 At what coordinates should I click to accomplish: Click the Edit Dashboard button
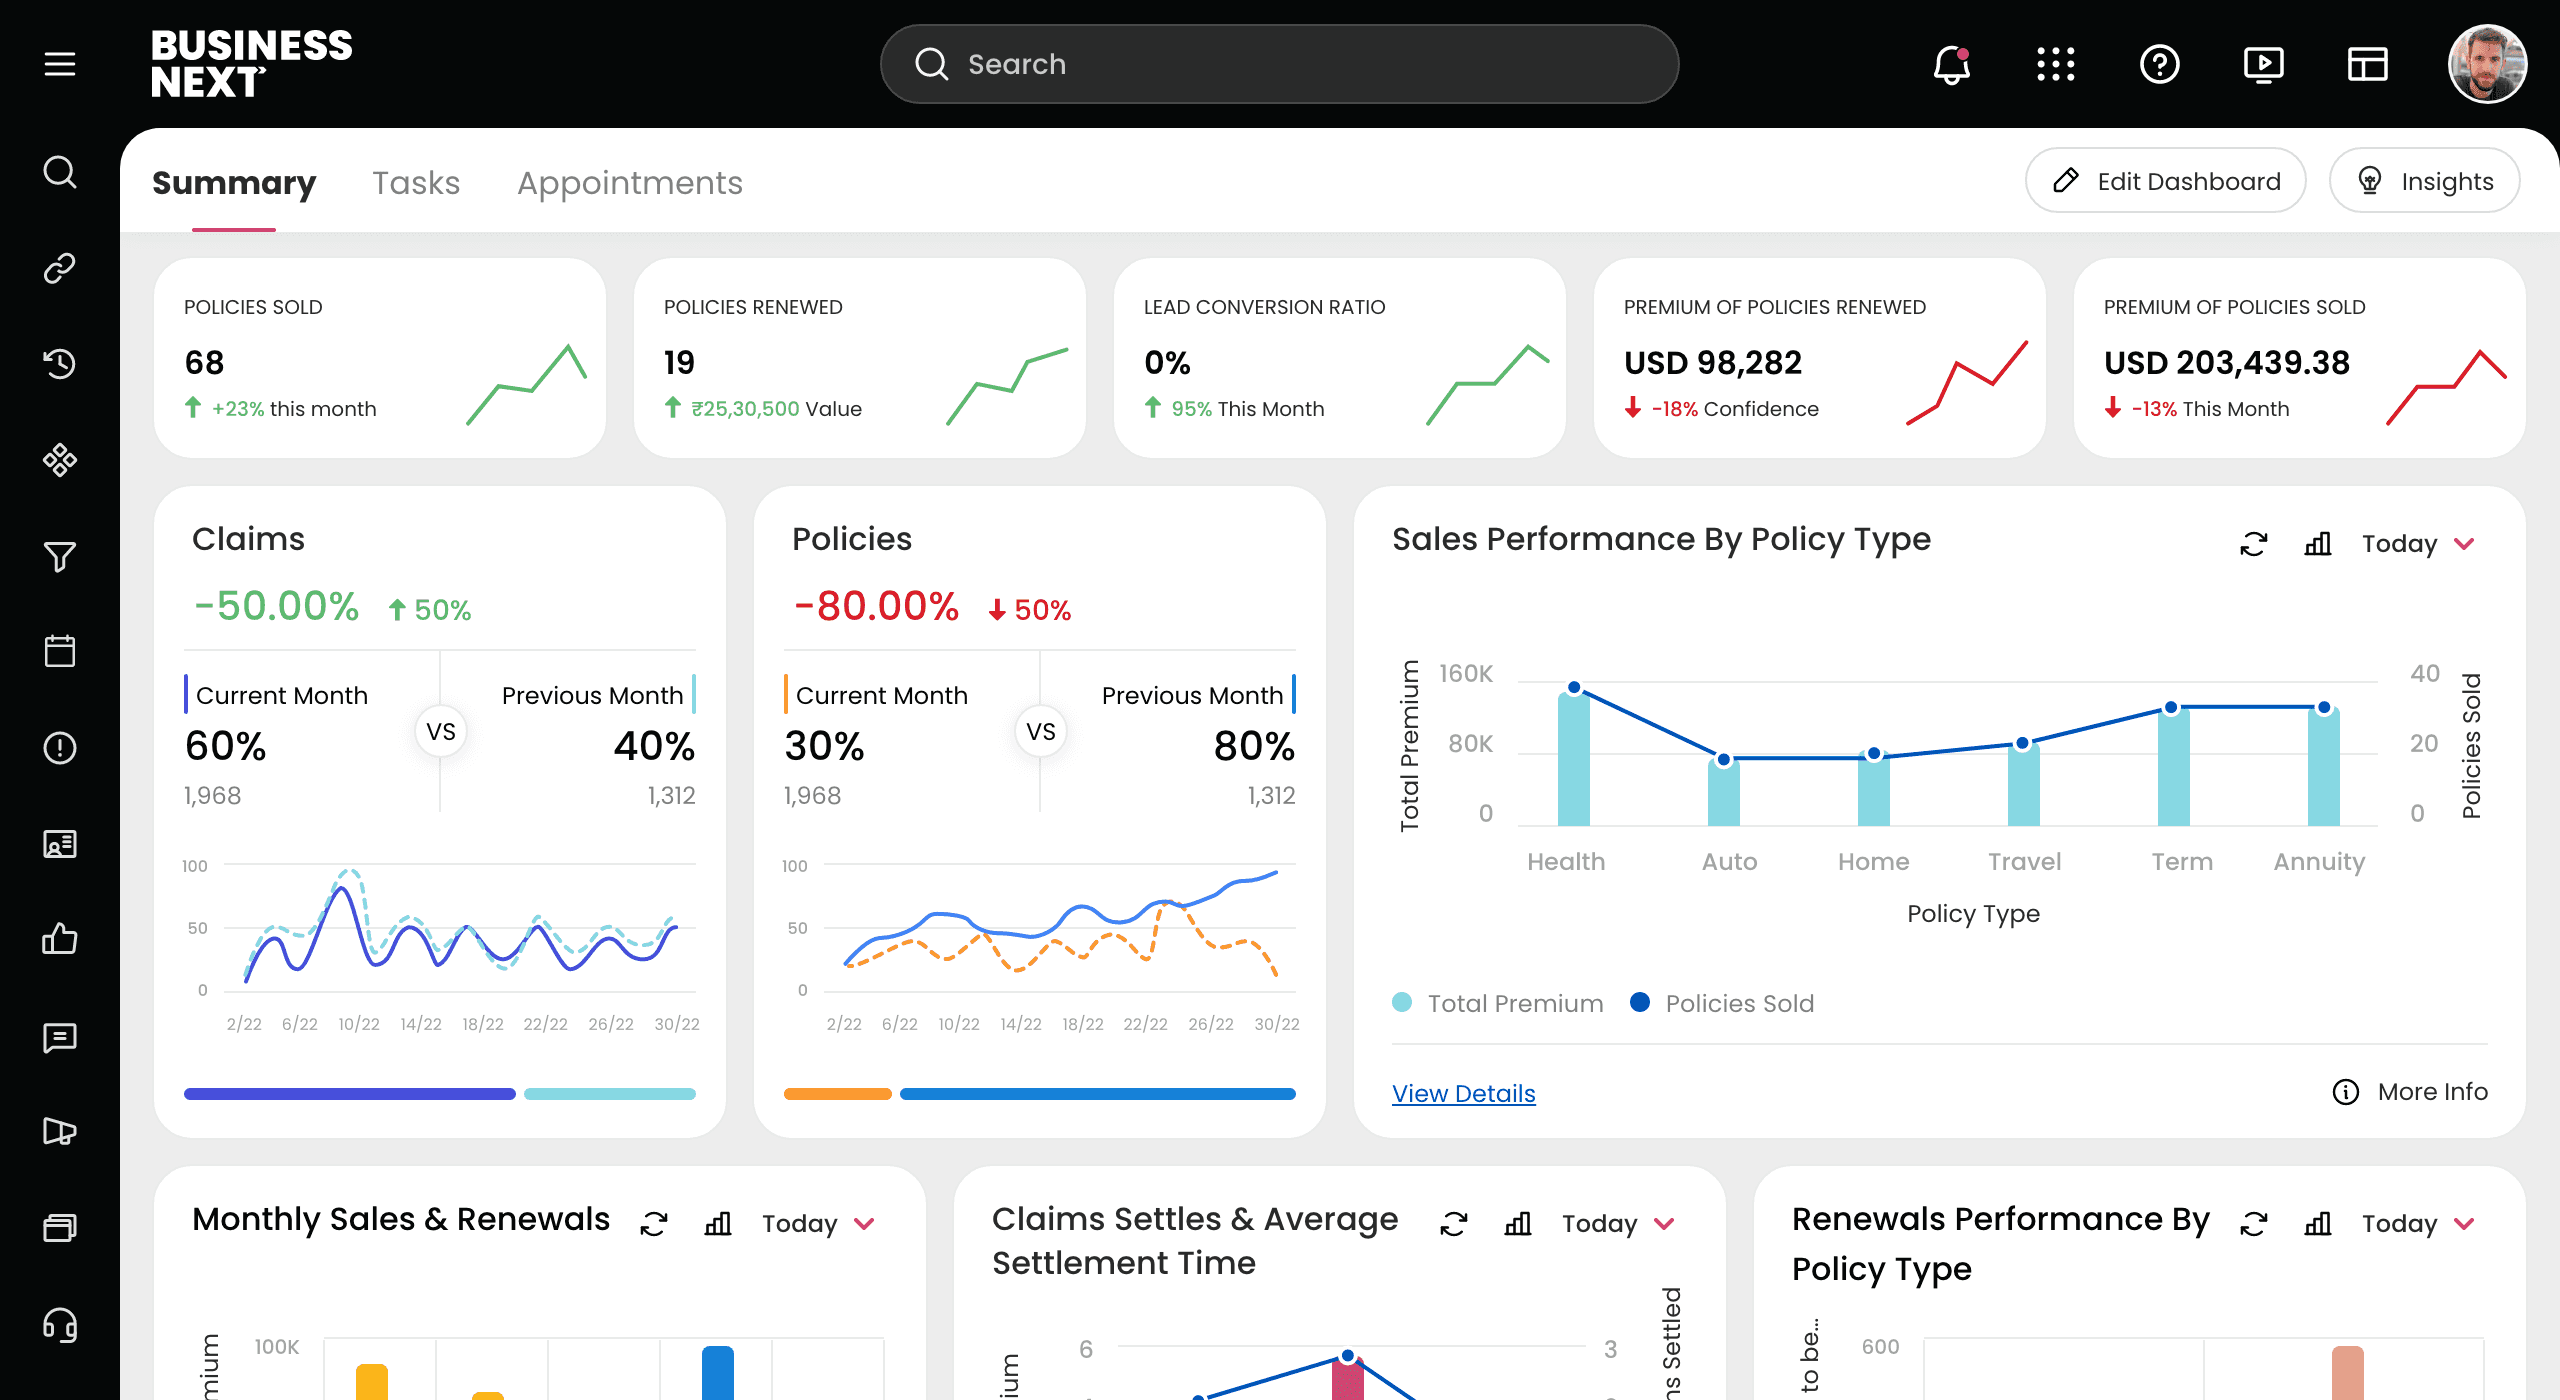pos(2165,181)
